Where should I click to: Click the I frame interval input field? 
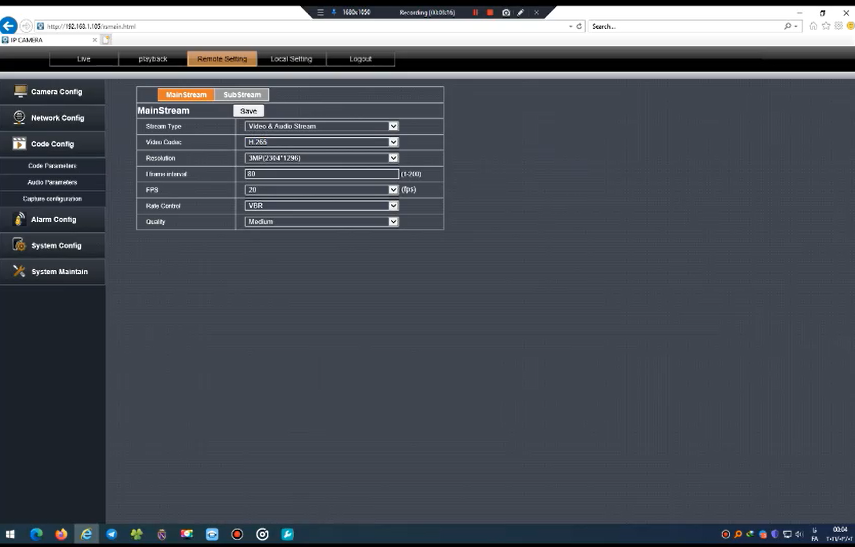321,174
